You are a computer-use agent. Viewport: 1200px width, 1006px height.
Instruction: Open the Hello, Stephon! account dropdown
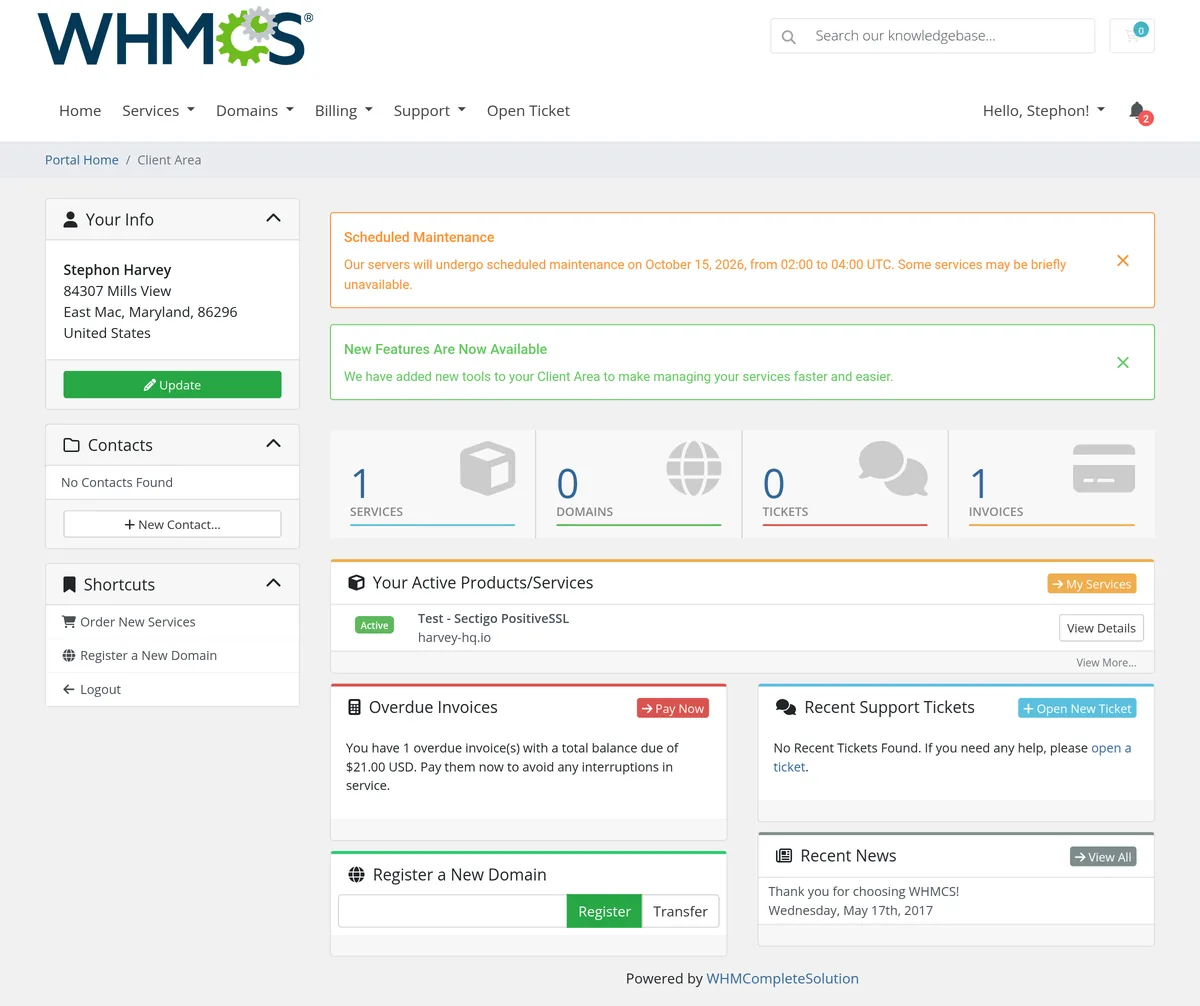1044,111
